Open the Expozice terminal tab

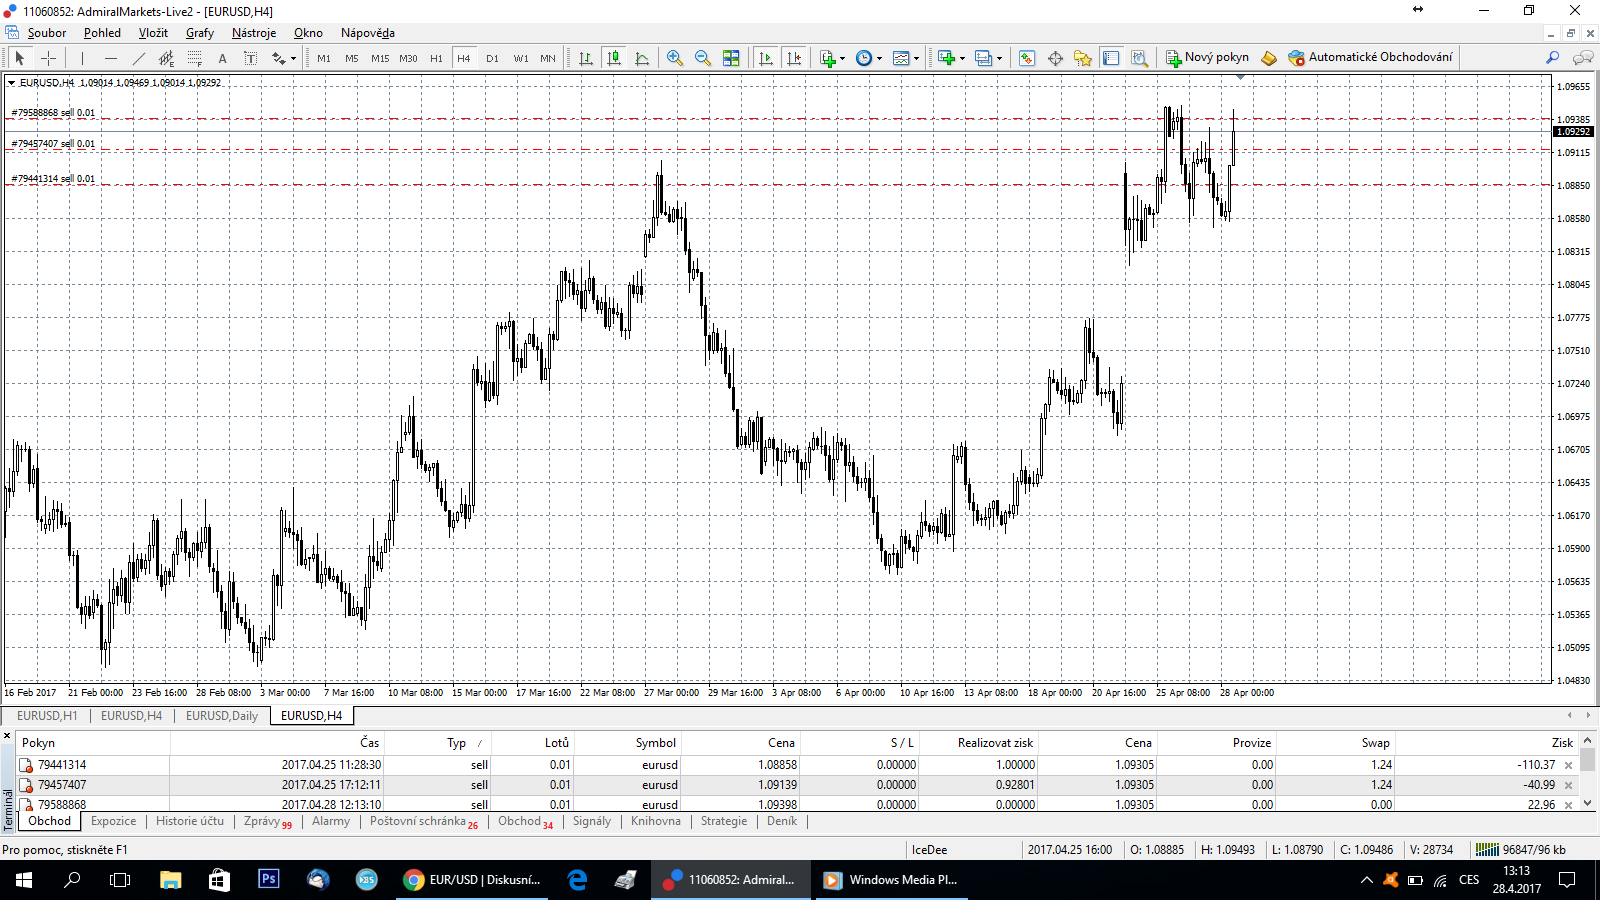[x=113, y=821]
